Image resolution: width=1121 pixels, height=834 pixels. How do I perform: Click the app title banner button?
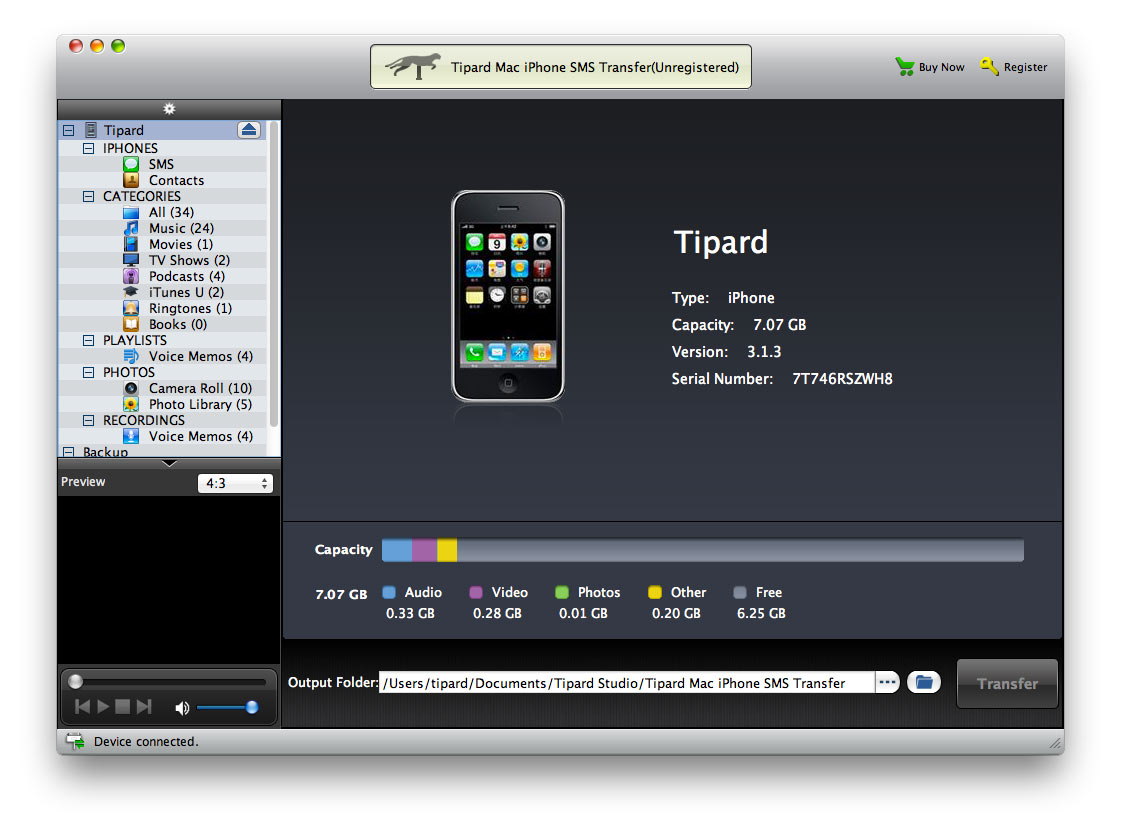(560, 66)
